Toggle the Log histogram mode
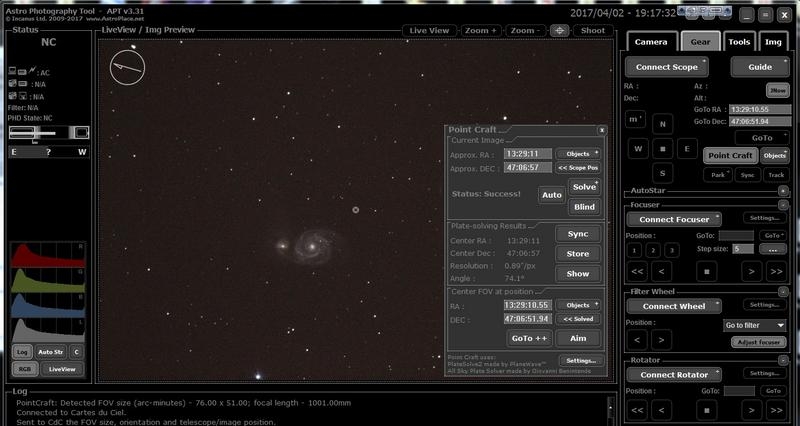 [22, 352]
